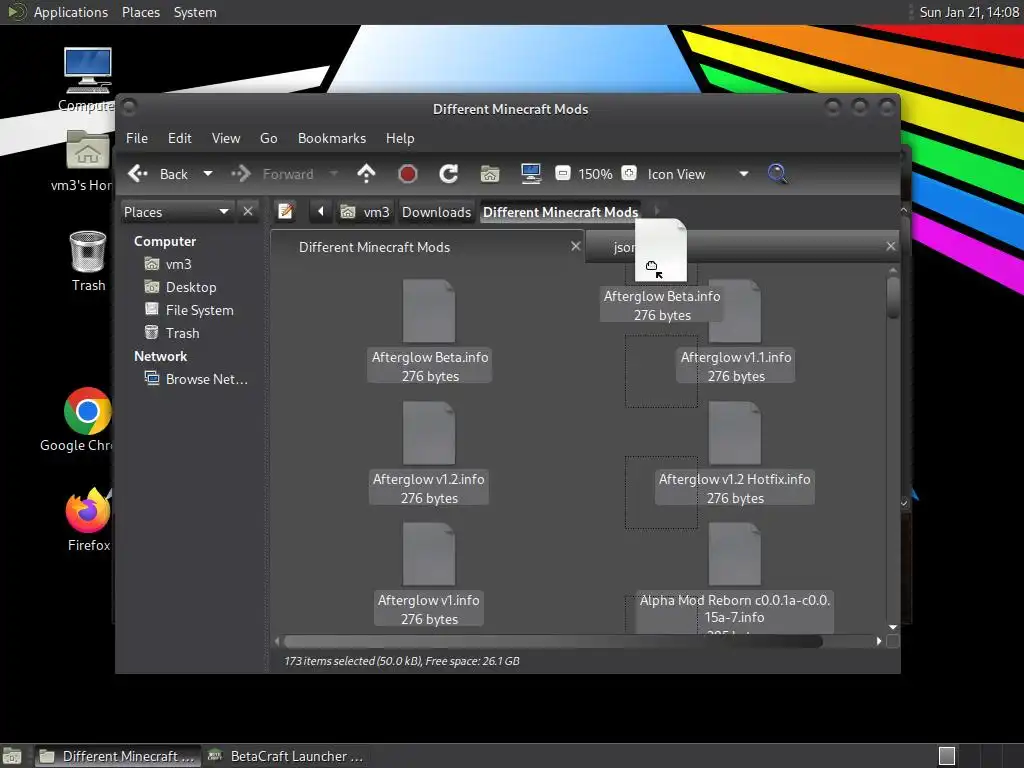Open the Home folder toolbar icon
Viewport: 1024px width, 768px height.
pos(490,174)
